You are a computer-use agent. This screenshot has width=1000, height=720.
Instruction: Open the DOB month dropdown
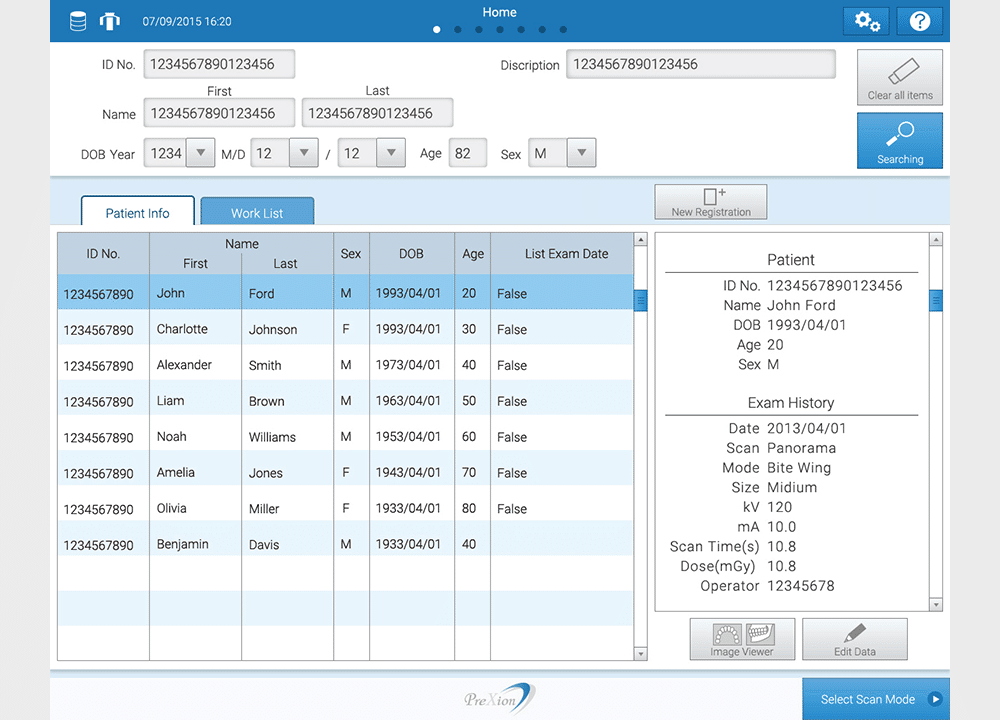pos(303,153)
